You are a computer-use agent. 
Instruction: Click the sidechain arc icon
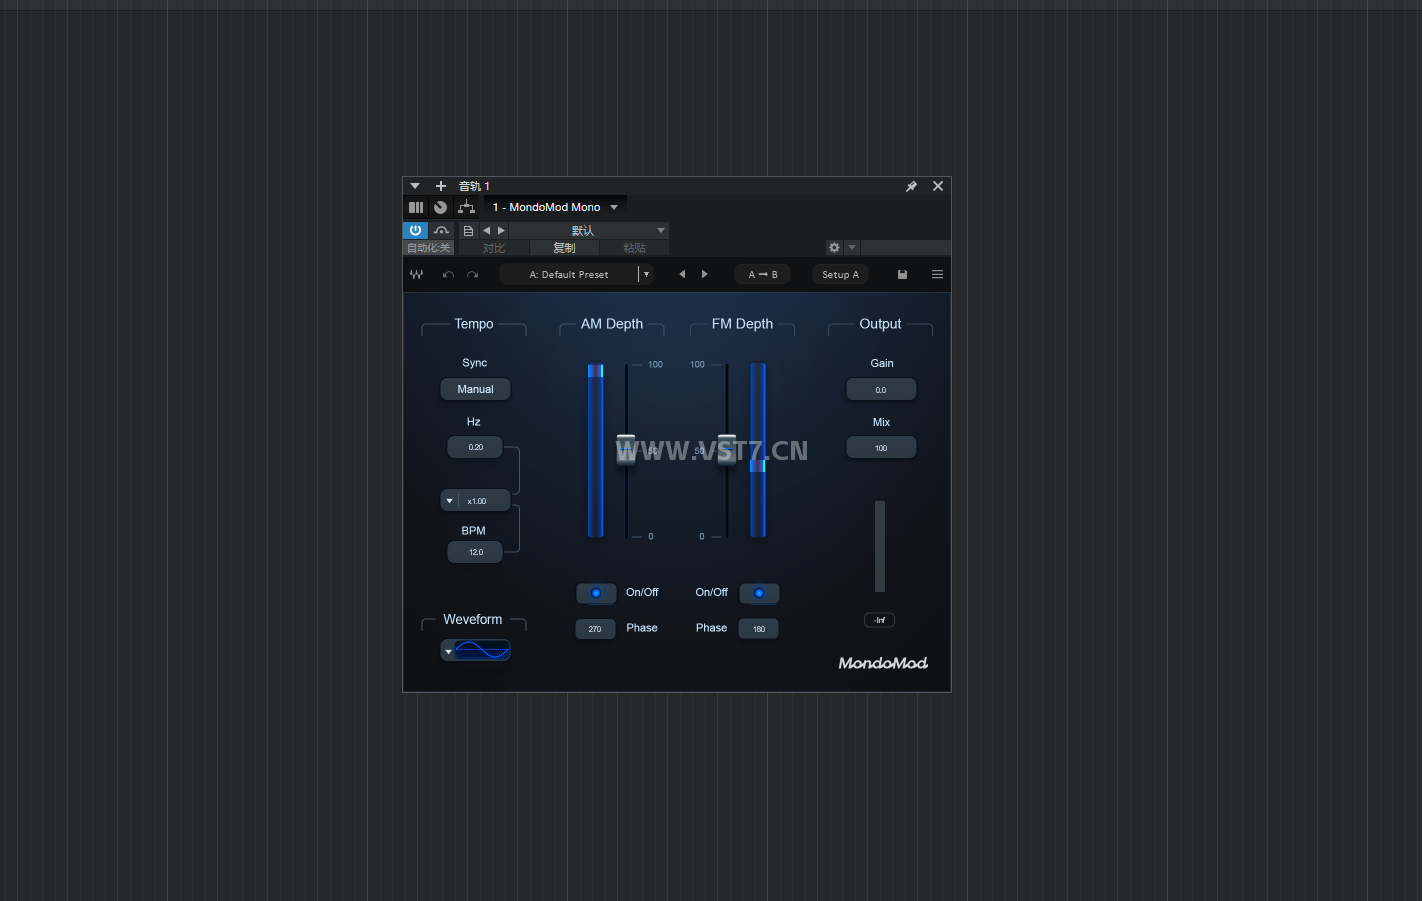(x=441, y=230)
